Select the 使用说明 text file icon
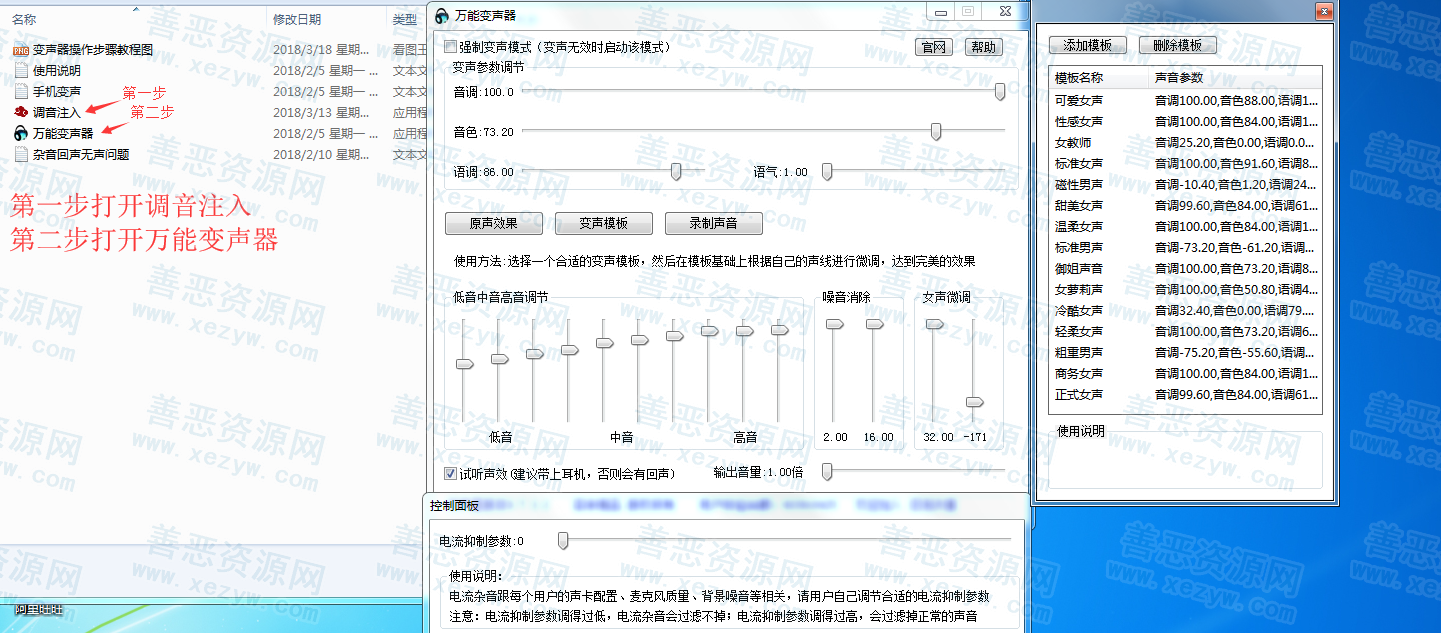 [21, 71]
